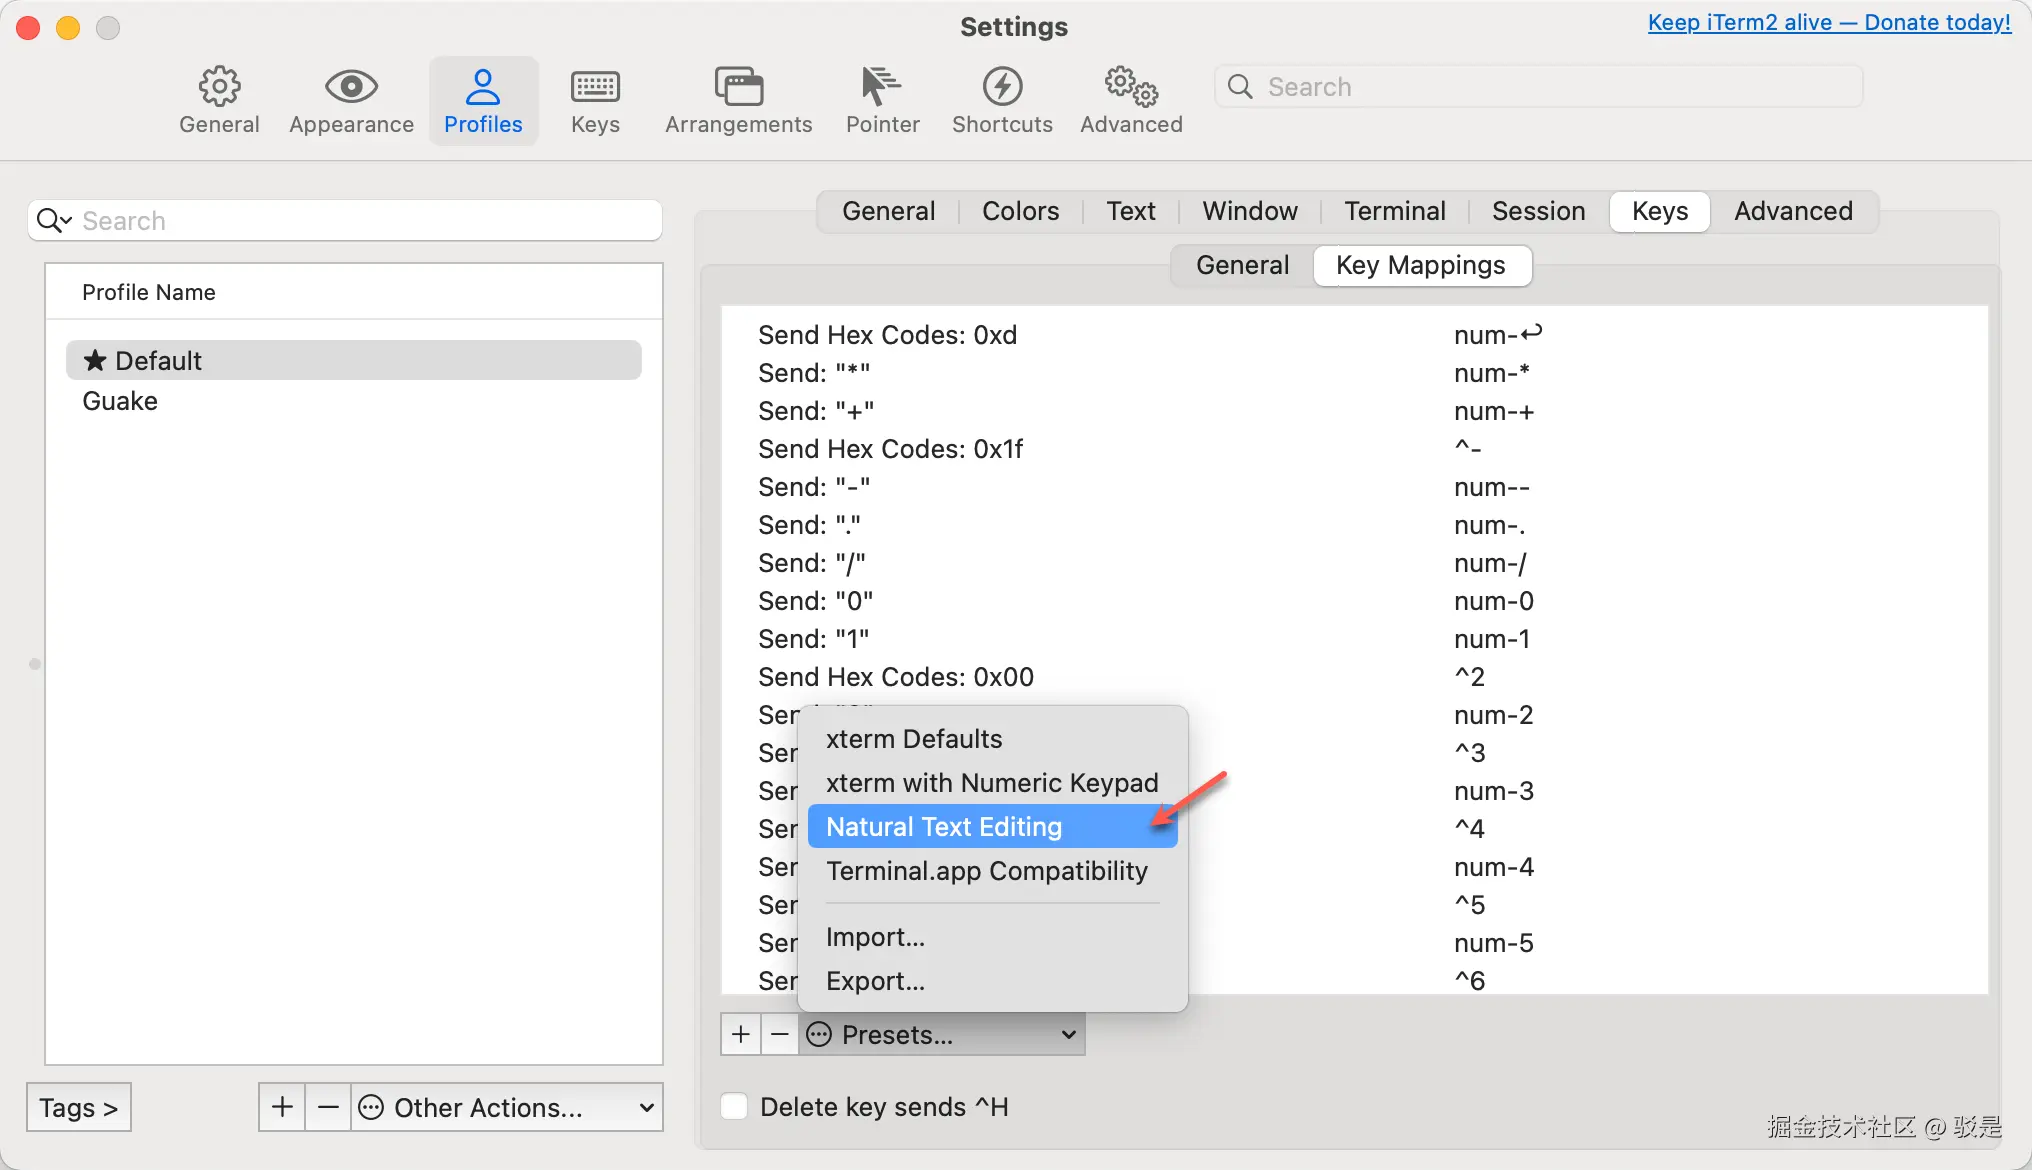2032x1170 pixels.
Task: Open the Appearance eye icon
Action: pos(351,88)
